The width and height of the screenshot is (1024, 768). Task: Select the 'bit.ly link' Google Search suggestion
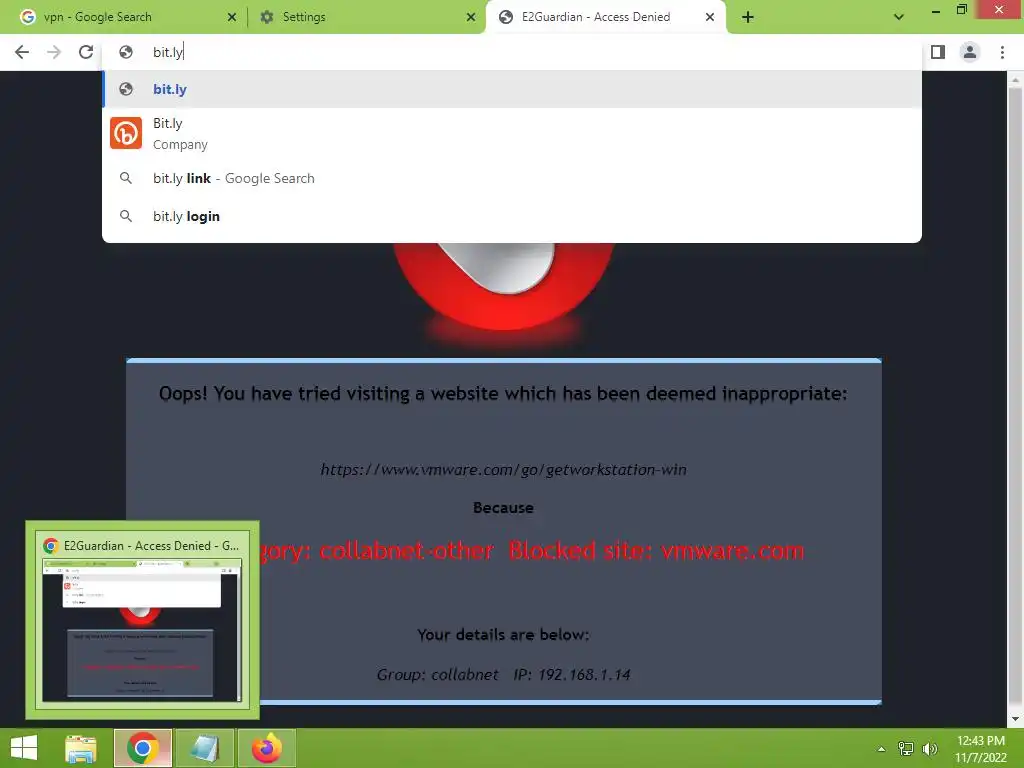coord(512,178)
